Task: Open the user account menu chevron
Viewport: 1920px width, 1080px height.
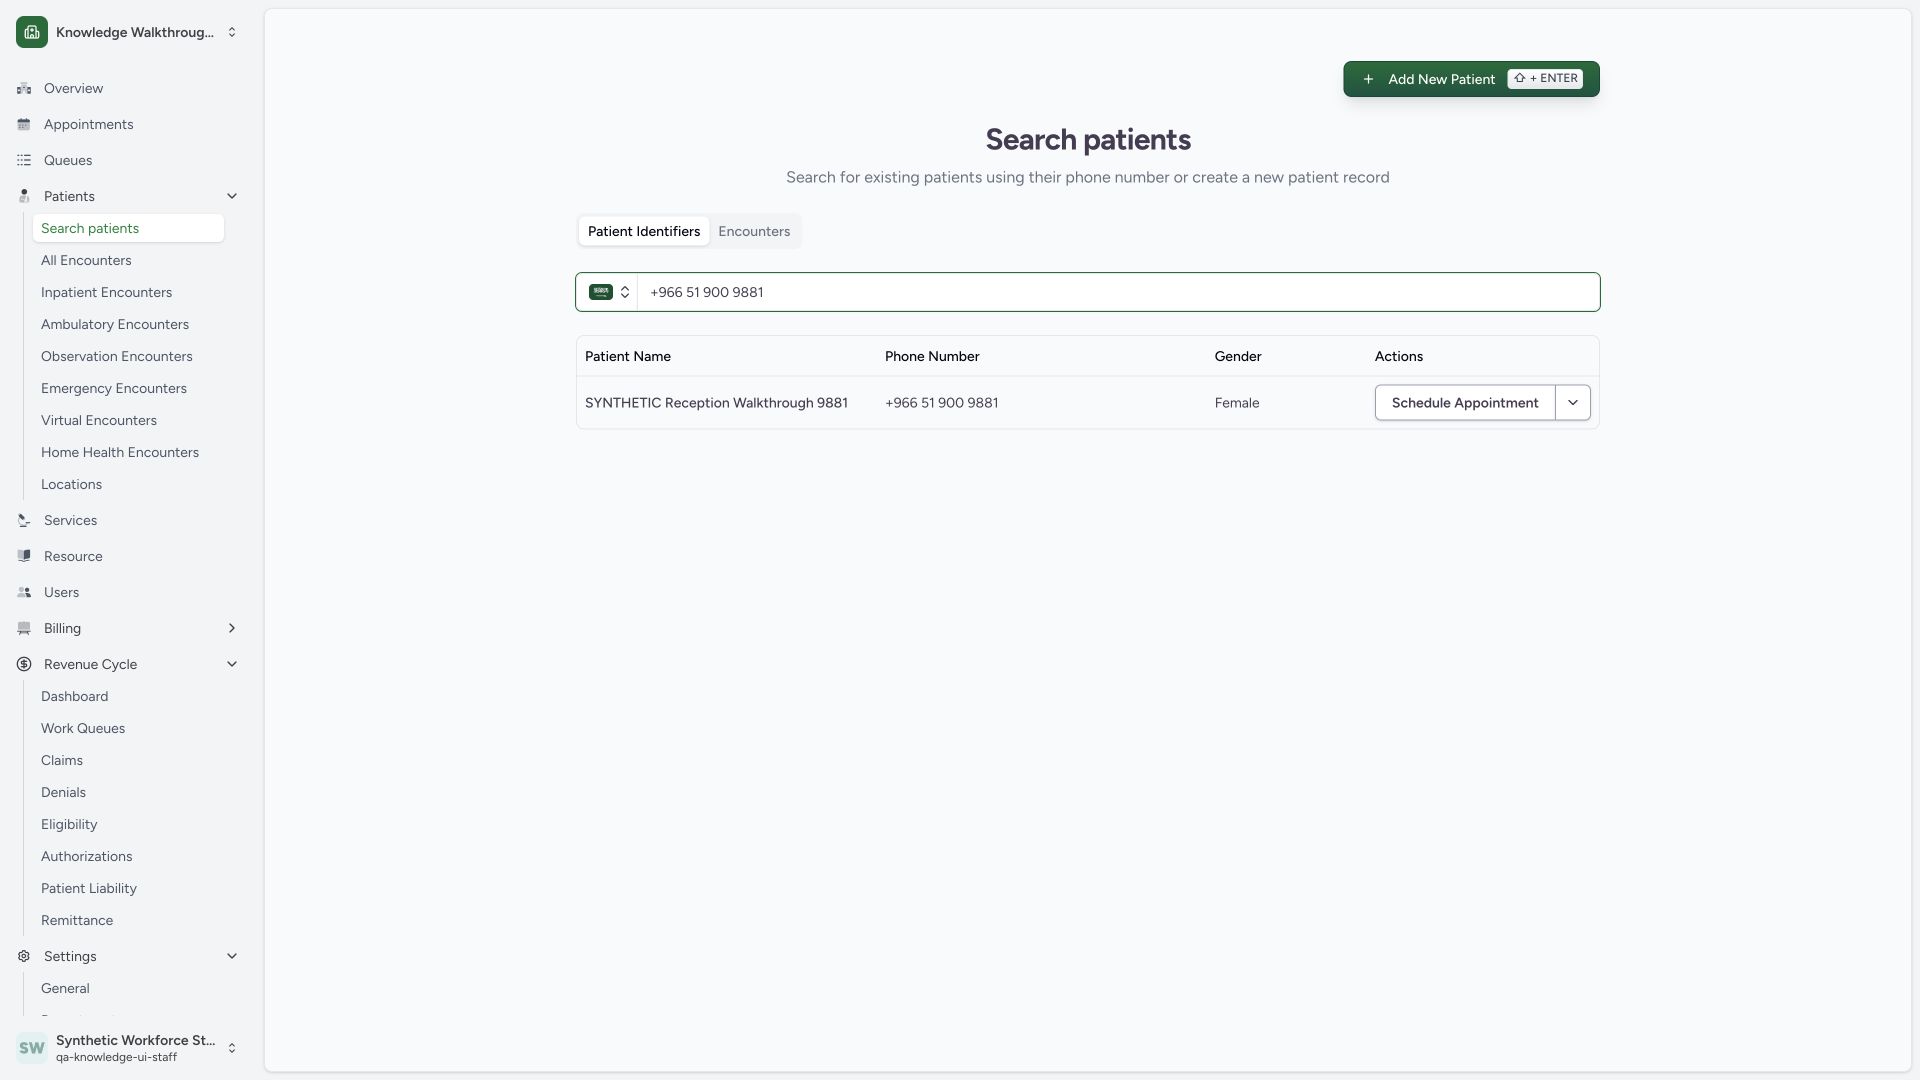Action: pos(232,1048)
